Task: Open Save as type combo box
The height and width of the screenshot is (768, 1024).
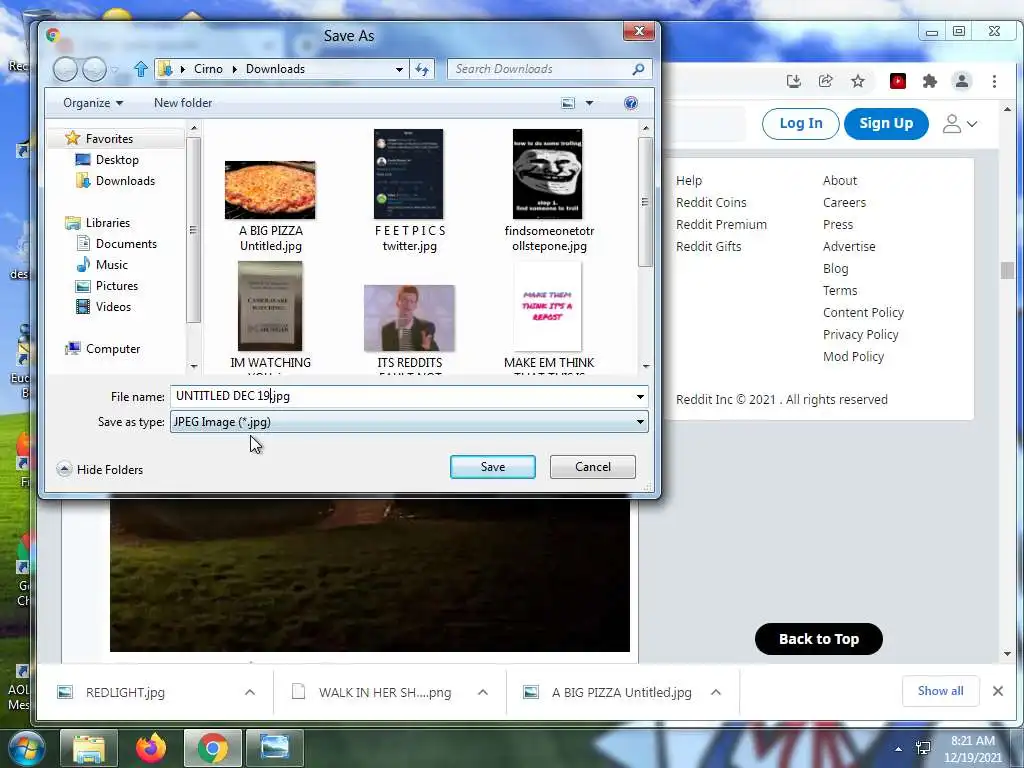Action: click(409, 422)
